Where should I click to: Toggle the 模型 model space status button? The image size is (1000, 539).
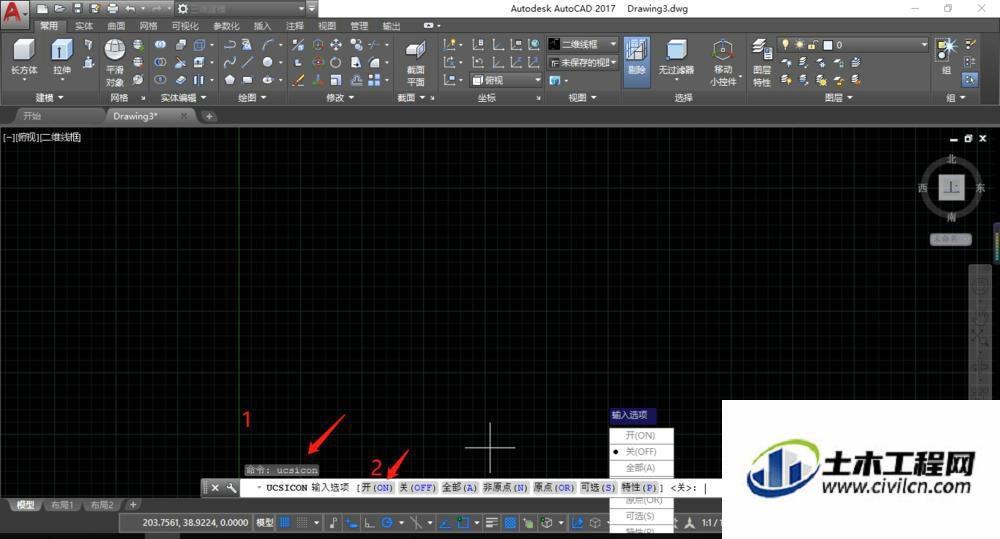coord(265,522)
